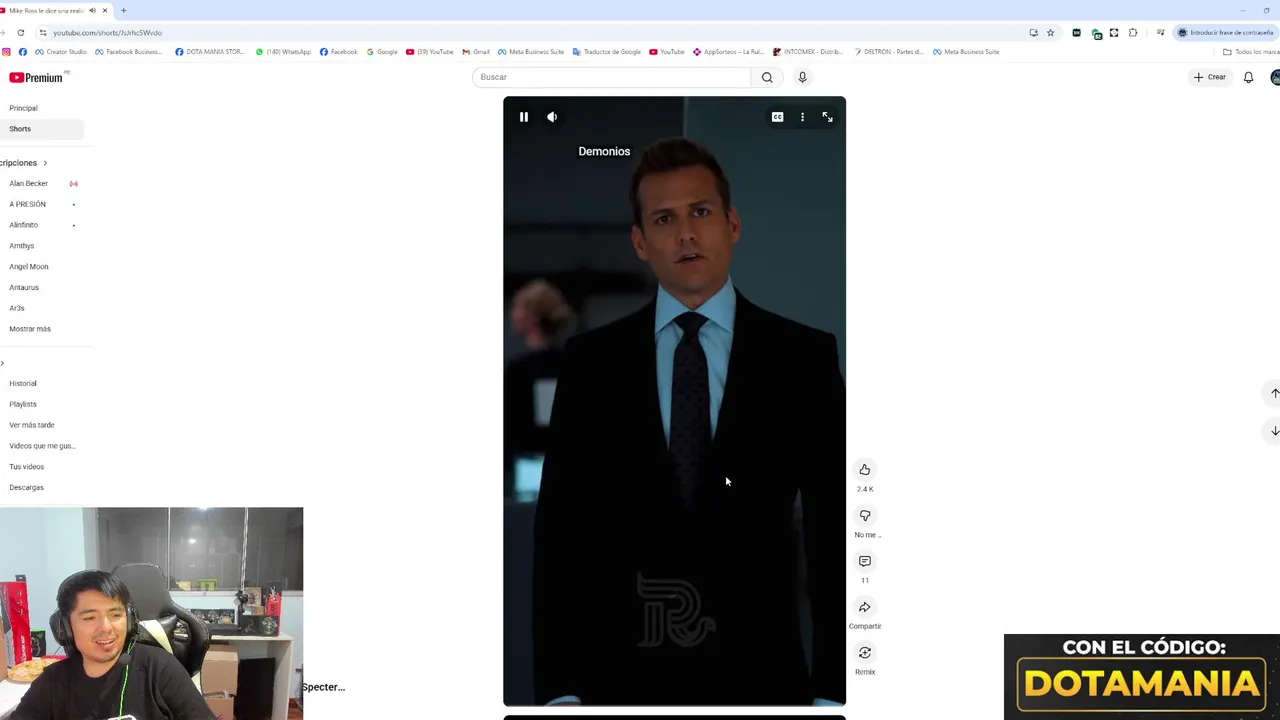Click the youtube.com address bar

click(530, 32)
